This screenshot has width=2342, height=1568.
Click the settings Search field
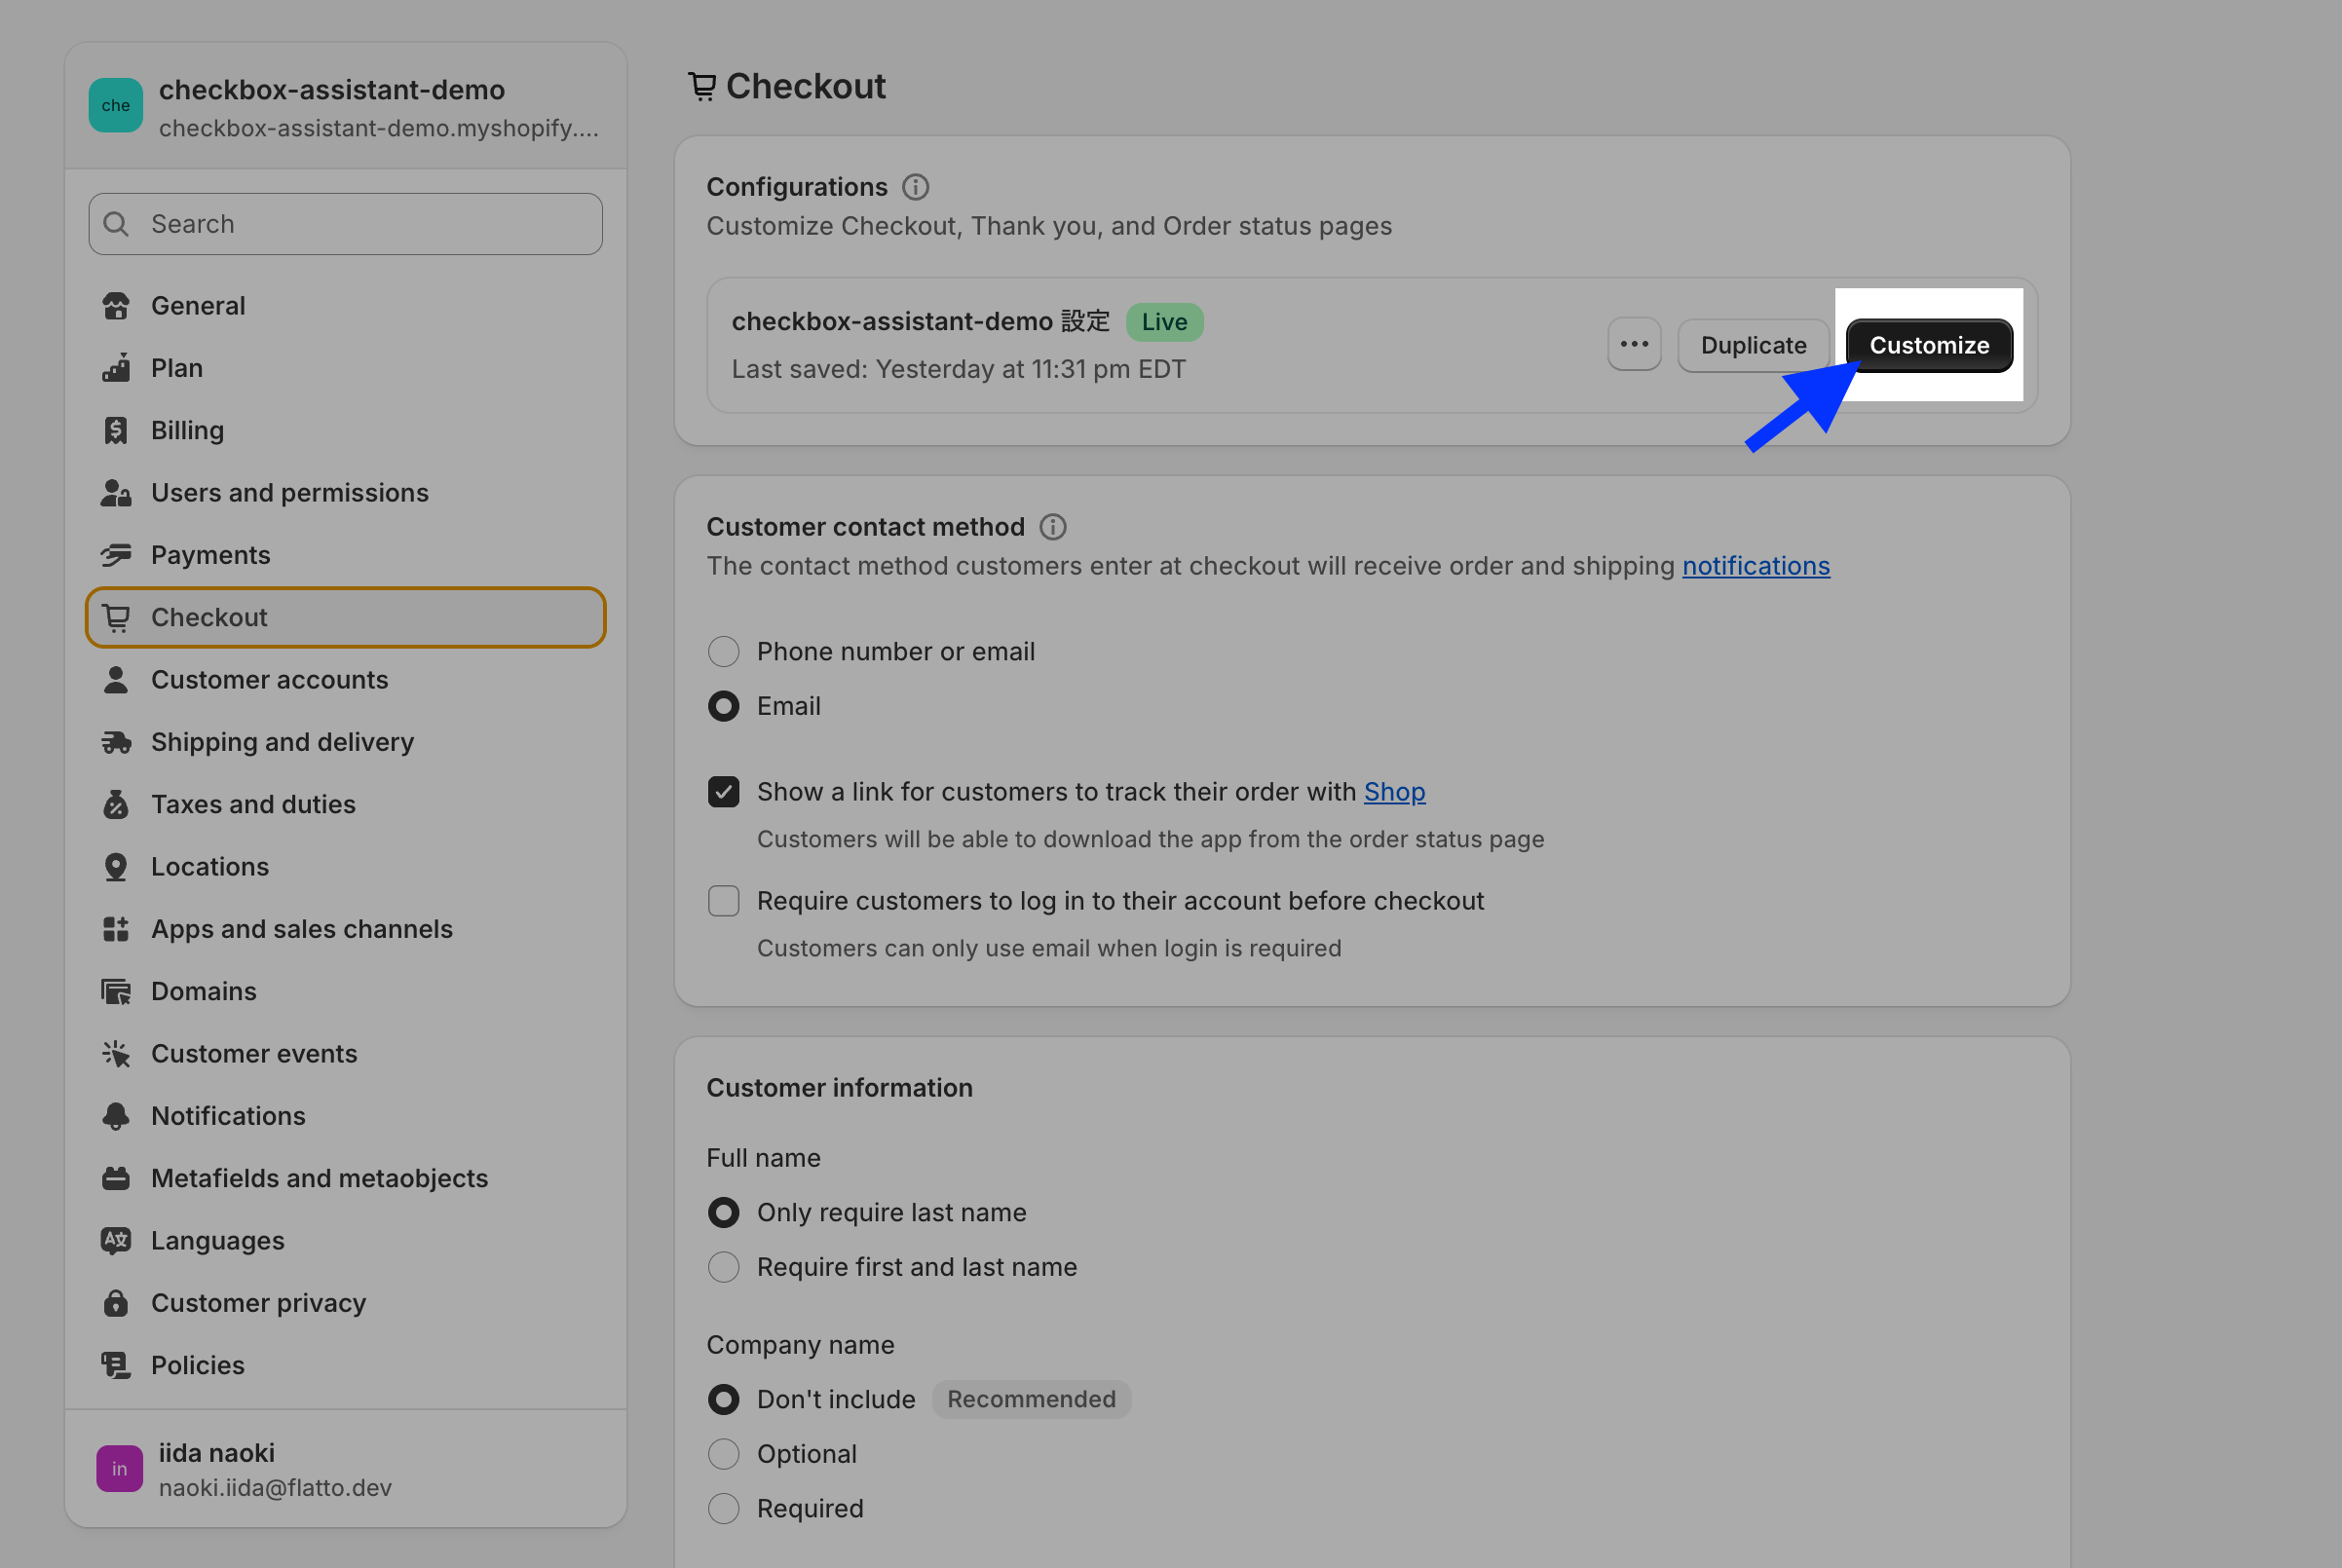click(345, 224)
